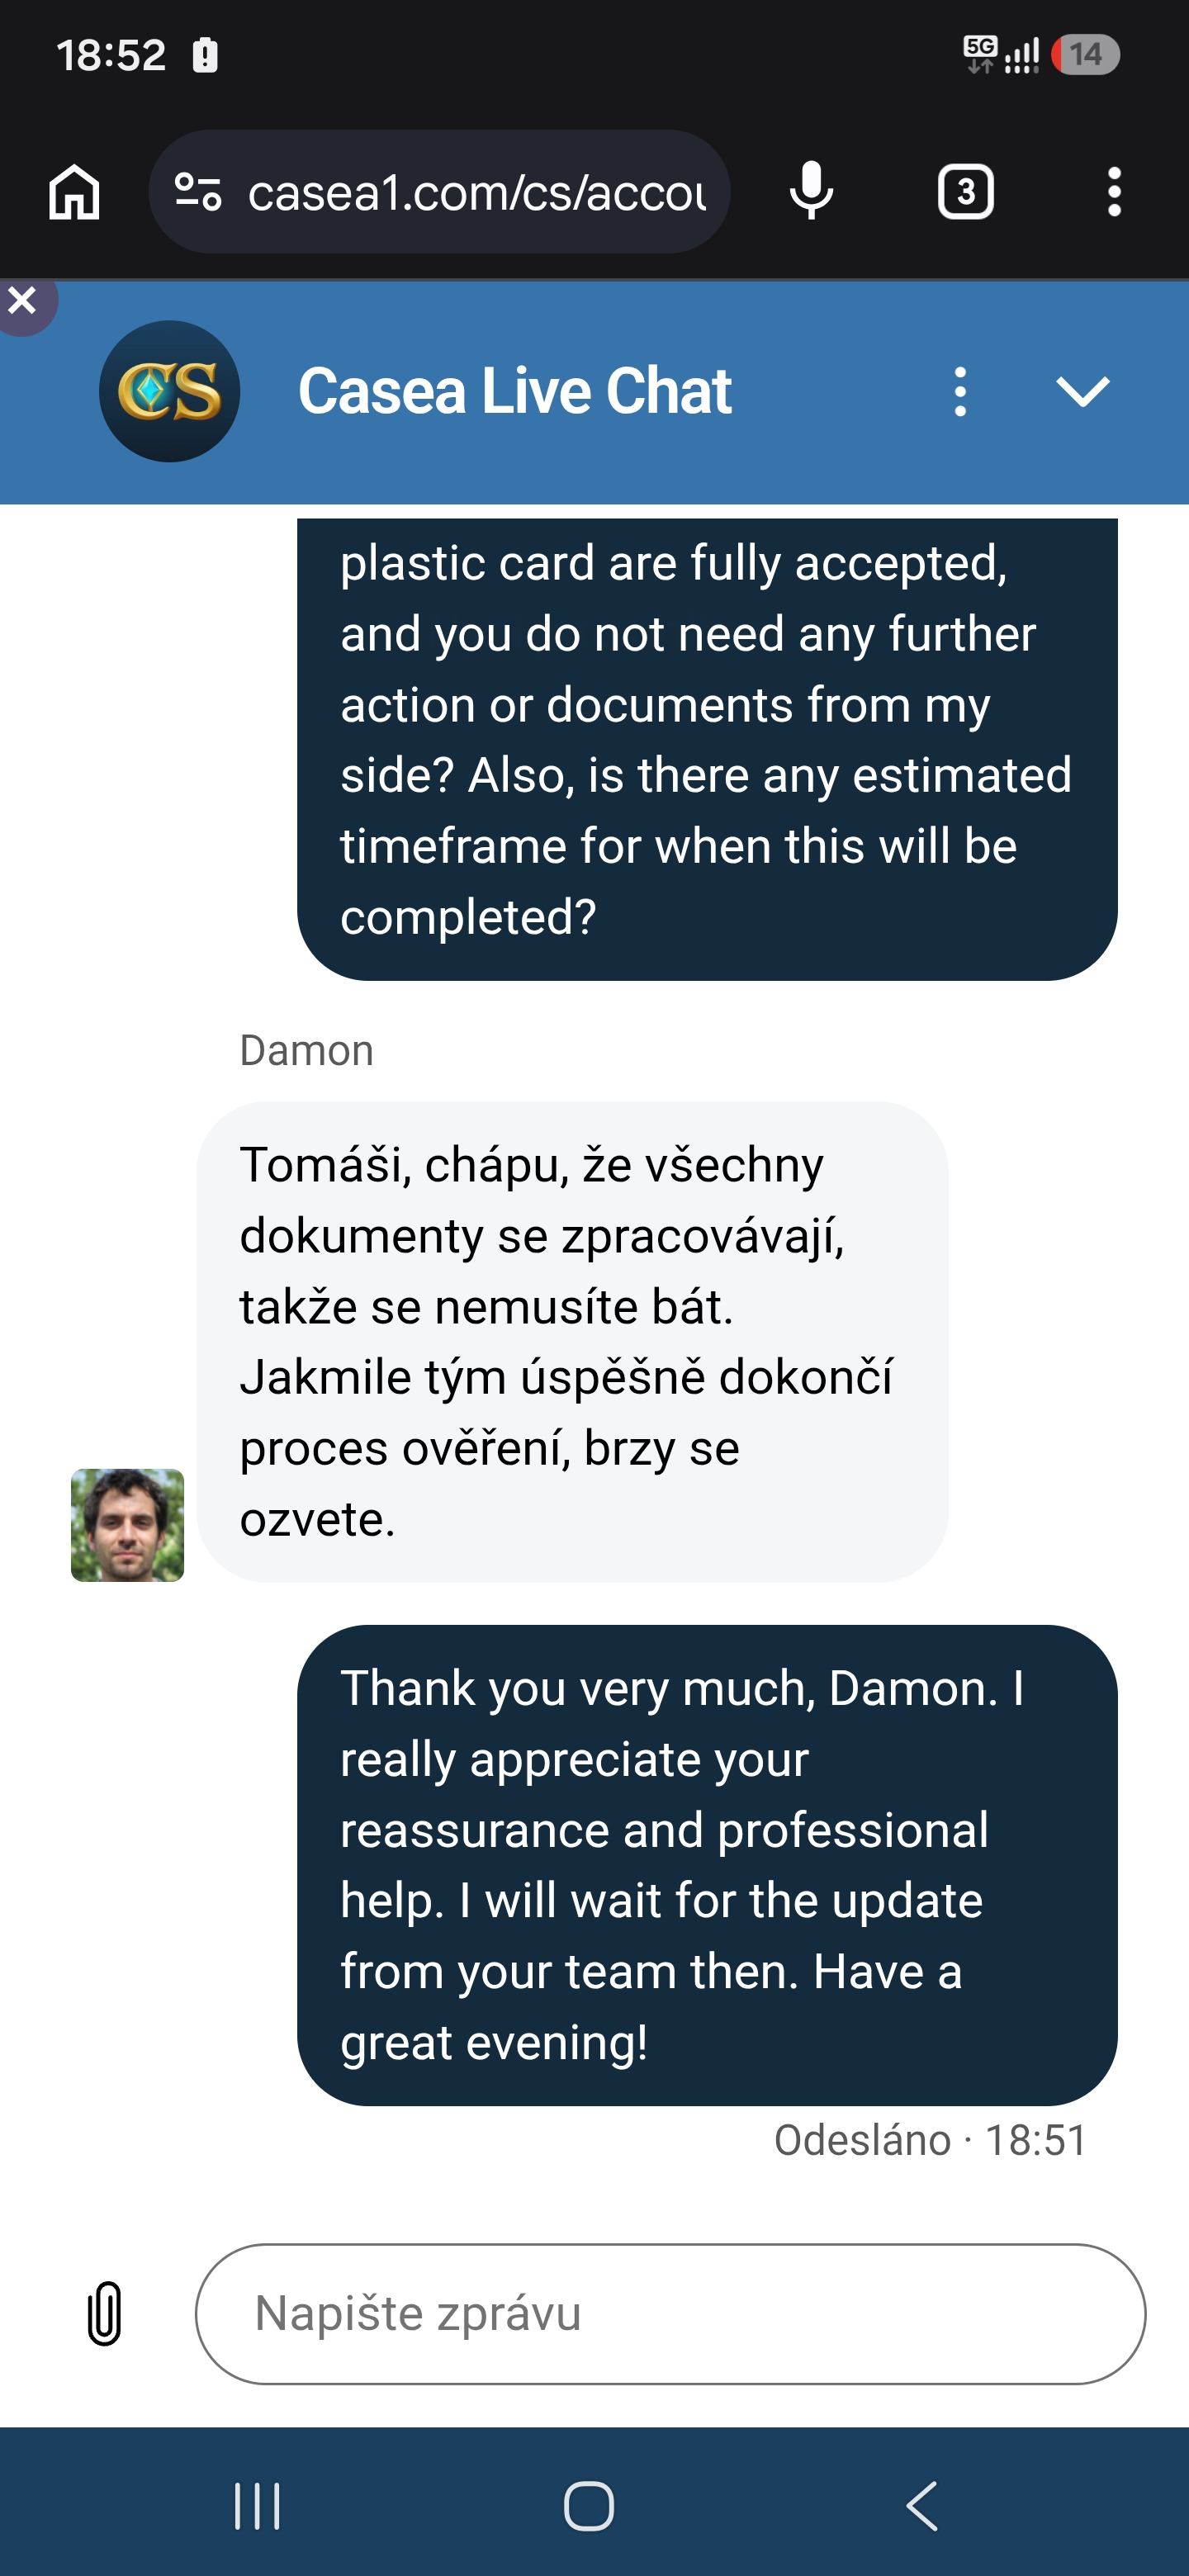Tap the Odesláno 18:51 status text

coord(930,2140)
